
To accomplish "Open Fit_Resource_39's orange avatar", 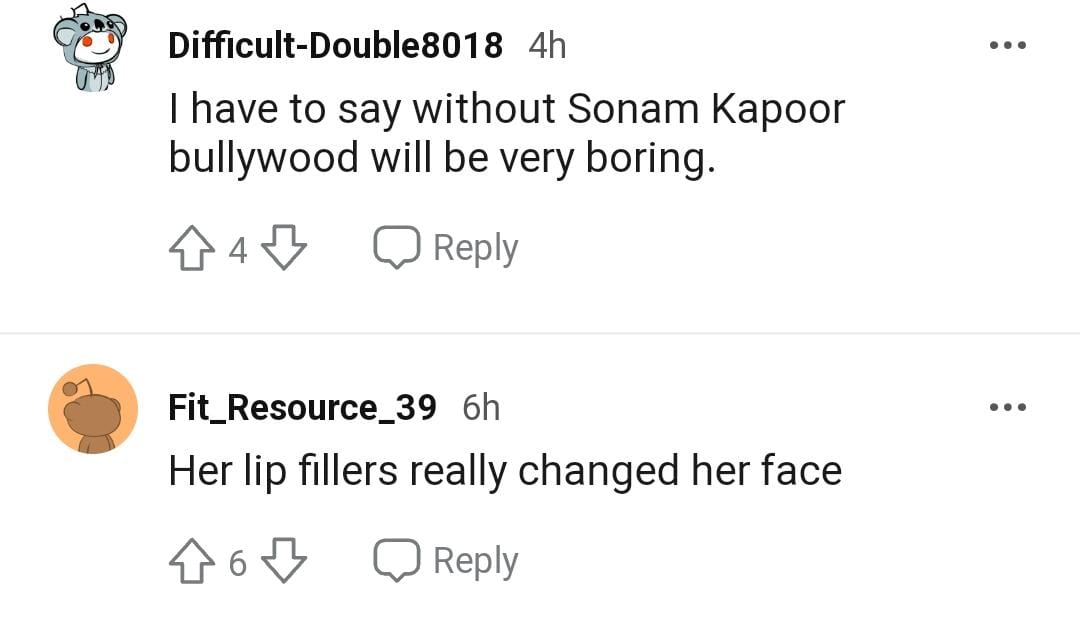I will tap(93, 409).
